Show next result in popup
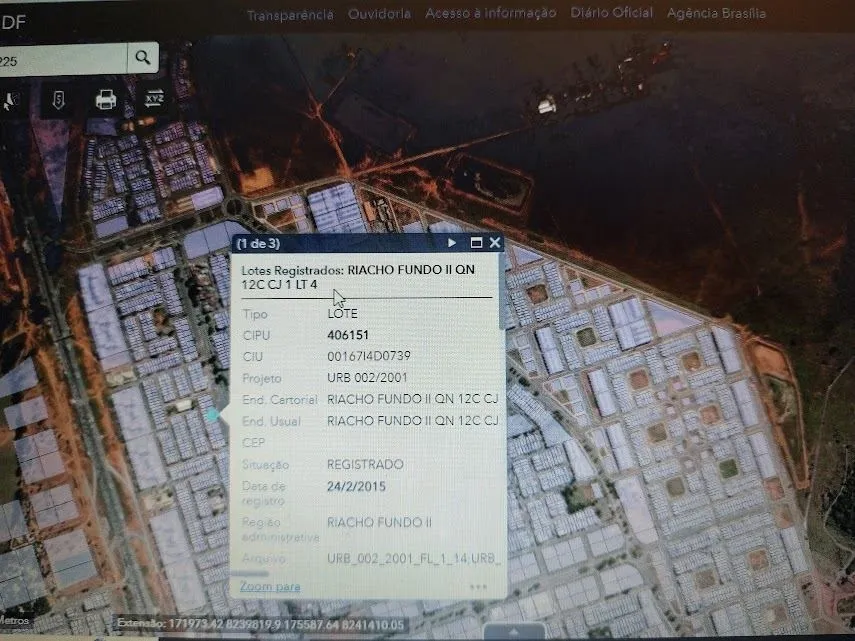Screen dimensions: 855x641 [451, 243]
